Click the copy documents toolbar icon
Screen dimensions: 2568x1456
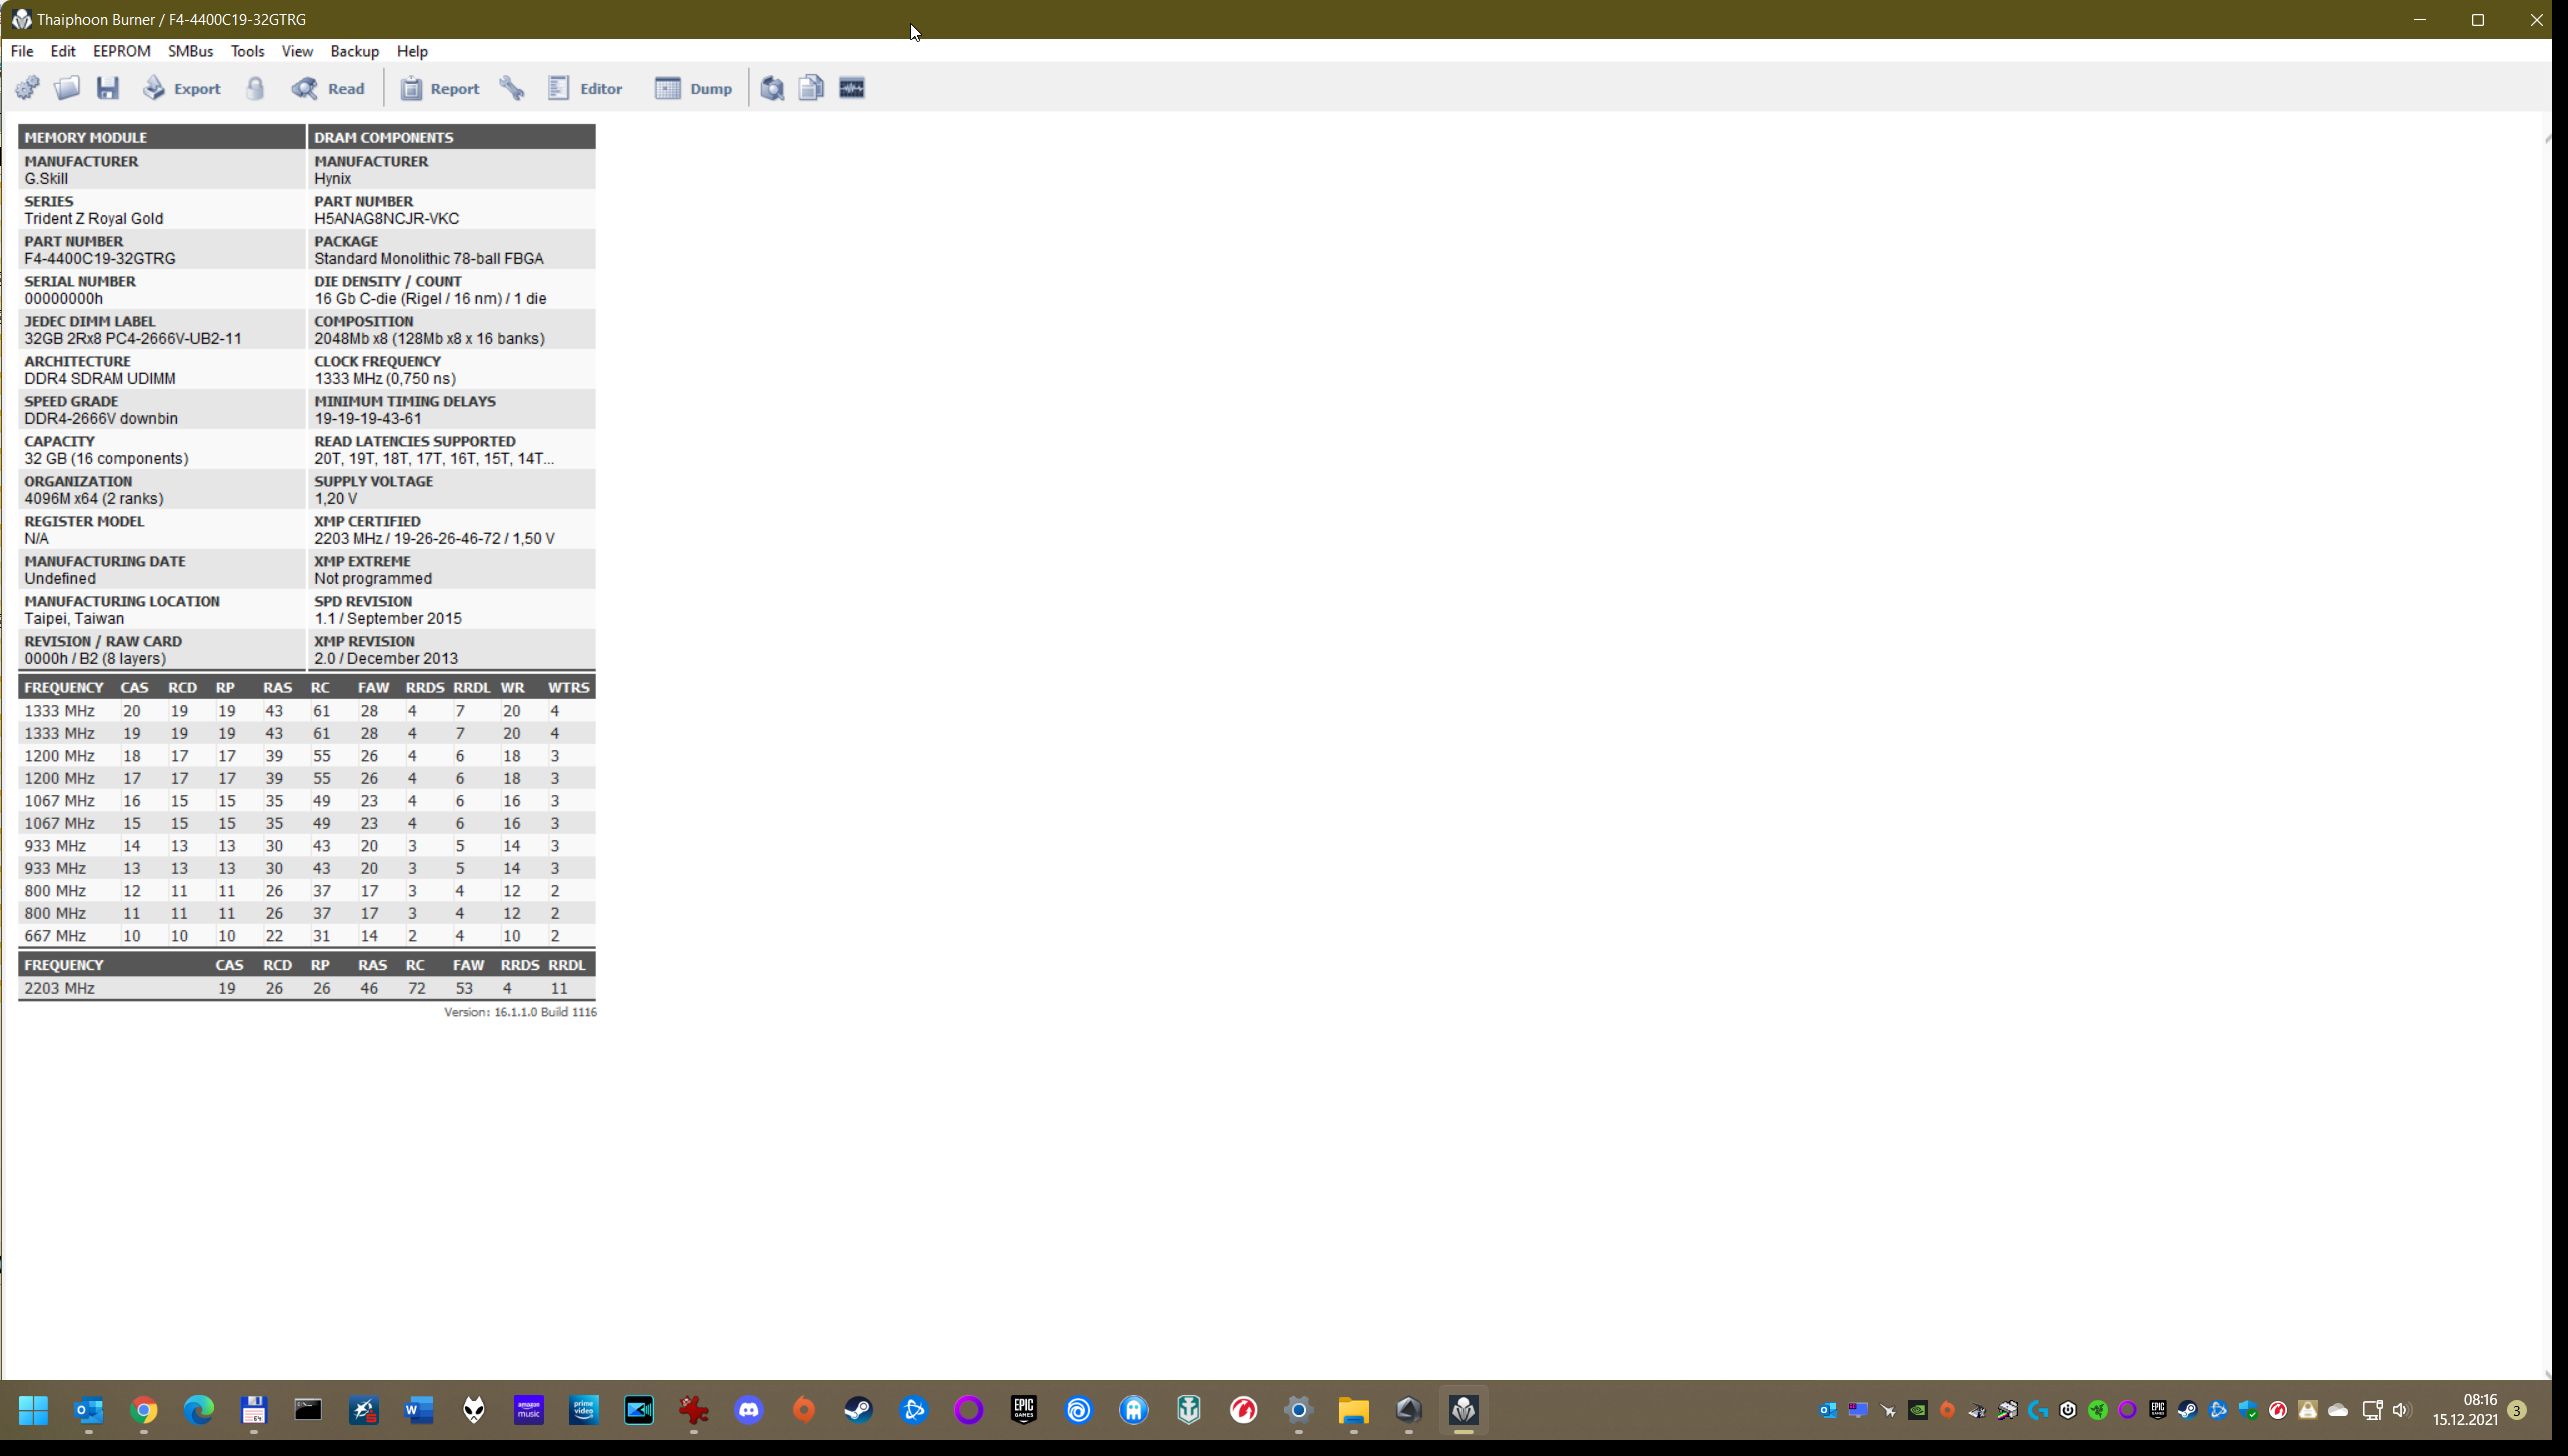[811, 88]
